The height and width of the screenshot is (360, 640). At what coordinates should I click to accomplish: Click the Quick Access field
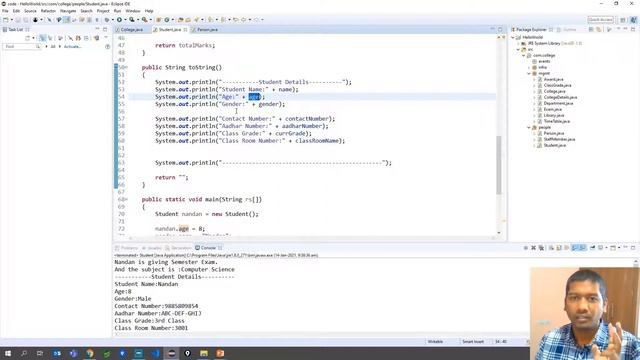600,20
